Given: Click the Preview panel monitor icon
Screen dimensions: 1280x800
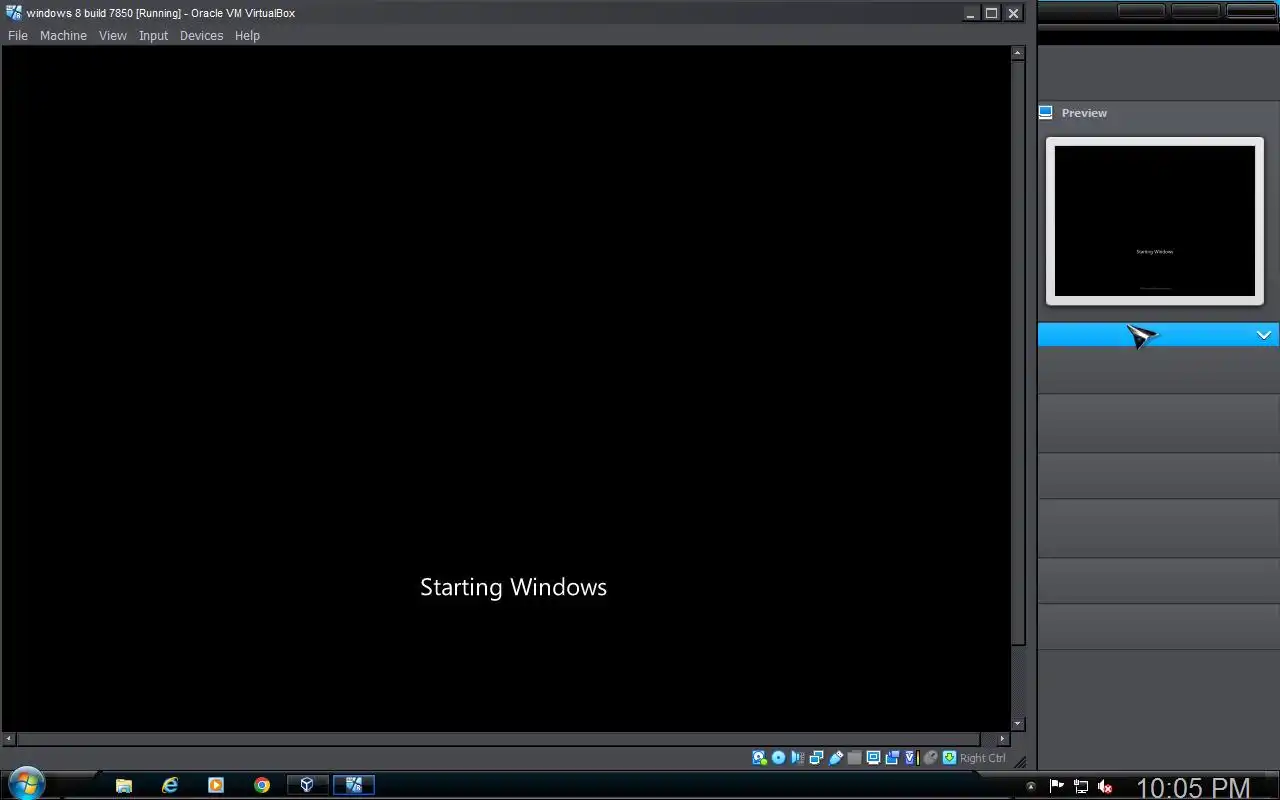Looking at the screenshot, I should (1046, 112).
